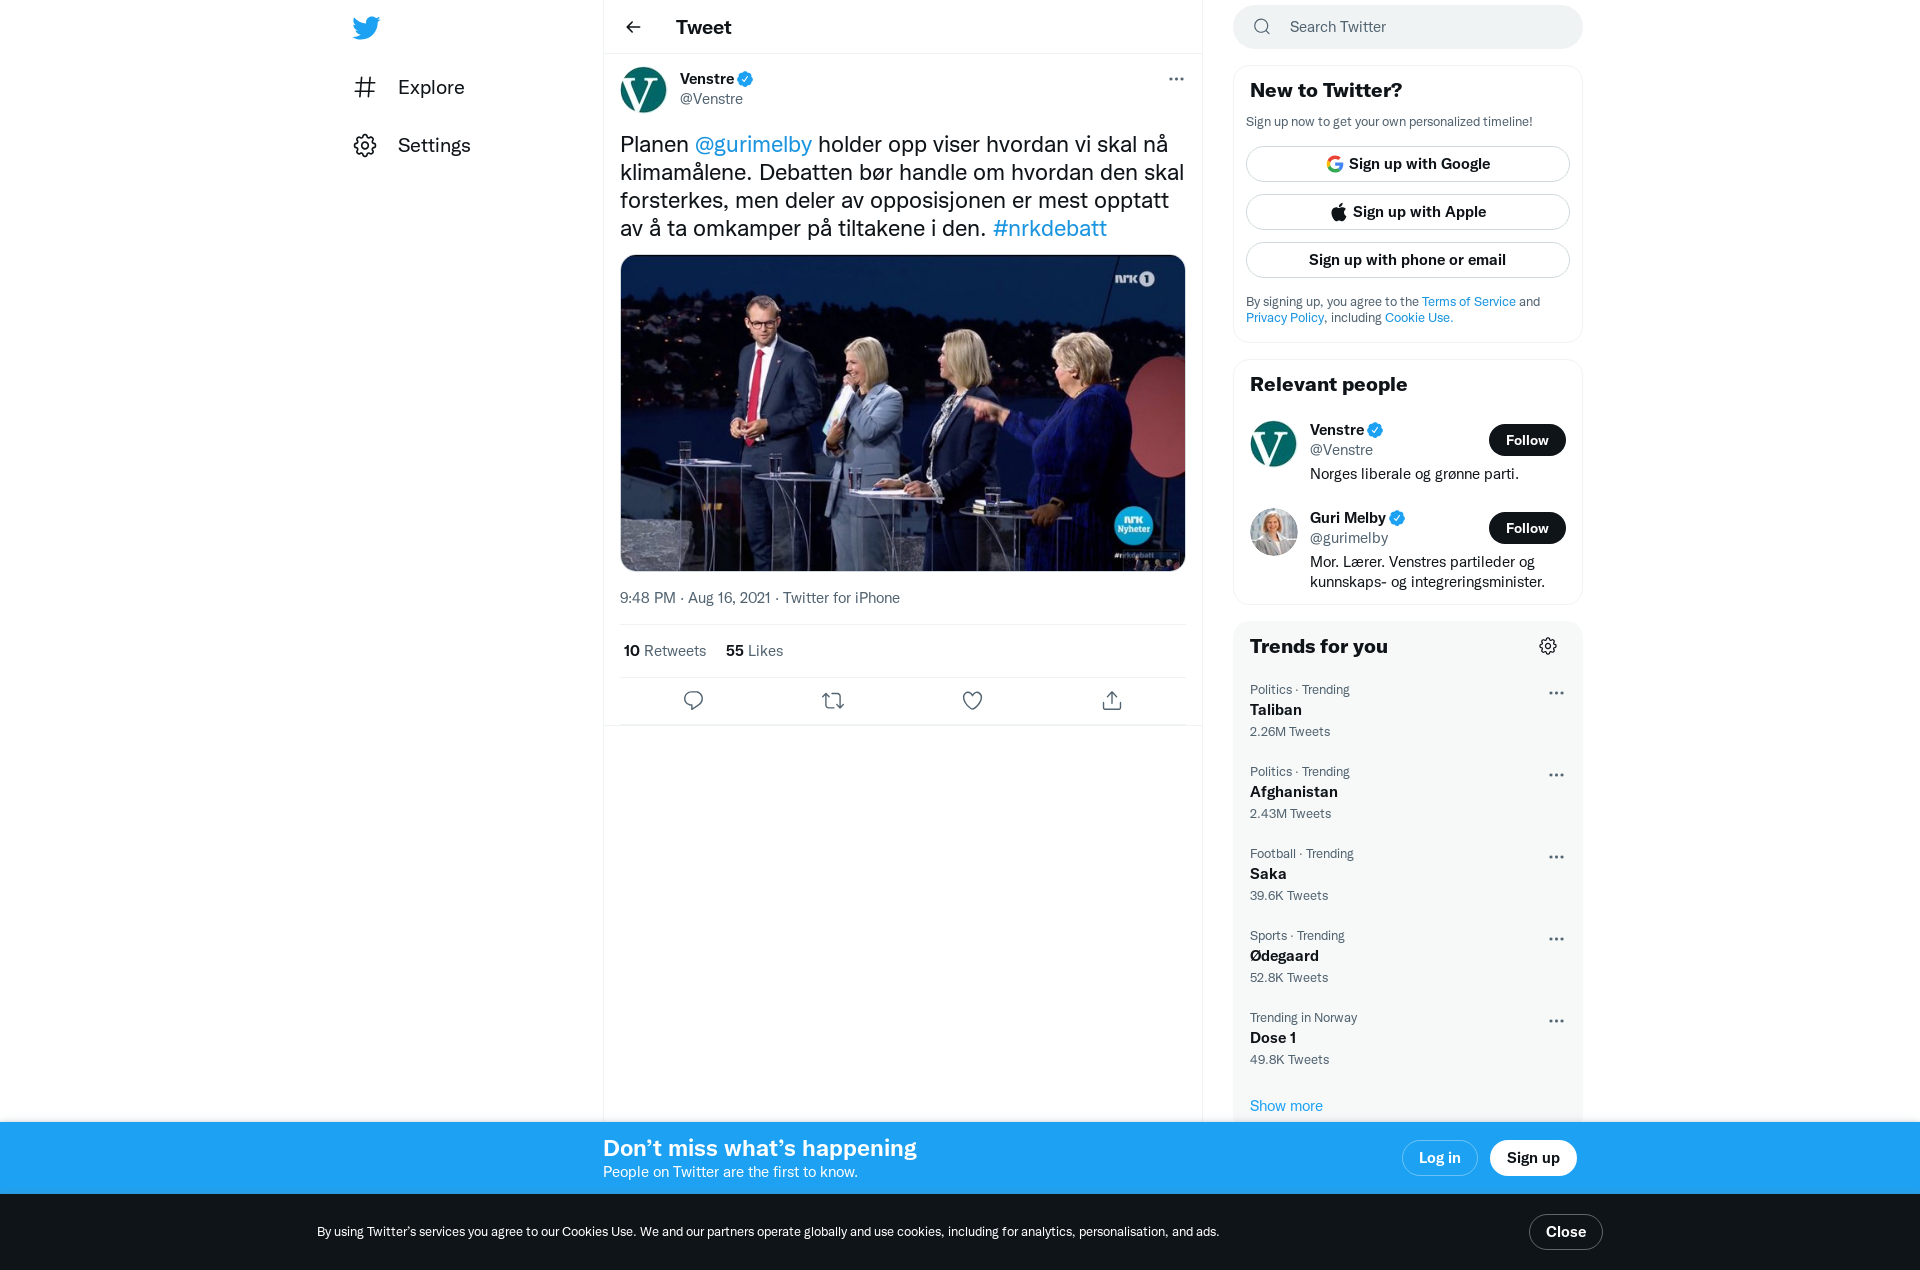Open the #nrkdebatt hashtag
This screenshot has width=1920, height=1270.
pyautogui.click(x=1049, y=228)
